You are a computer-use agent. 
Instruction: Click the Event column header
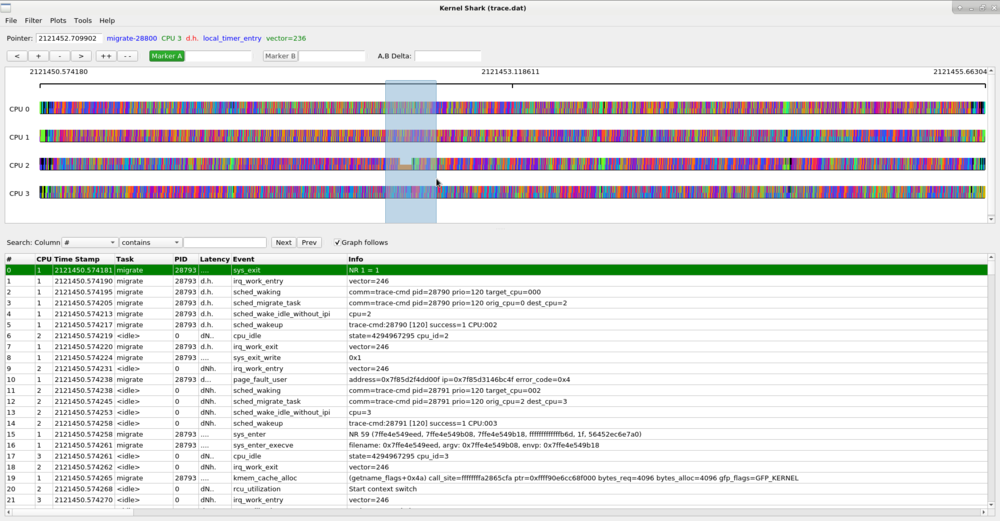pyautogui.click(x=289, y=259)
